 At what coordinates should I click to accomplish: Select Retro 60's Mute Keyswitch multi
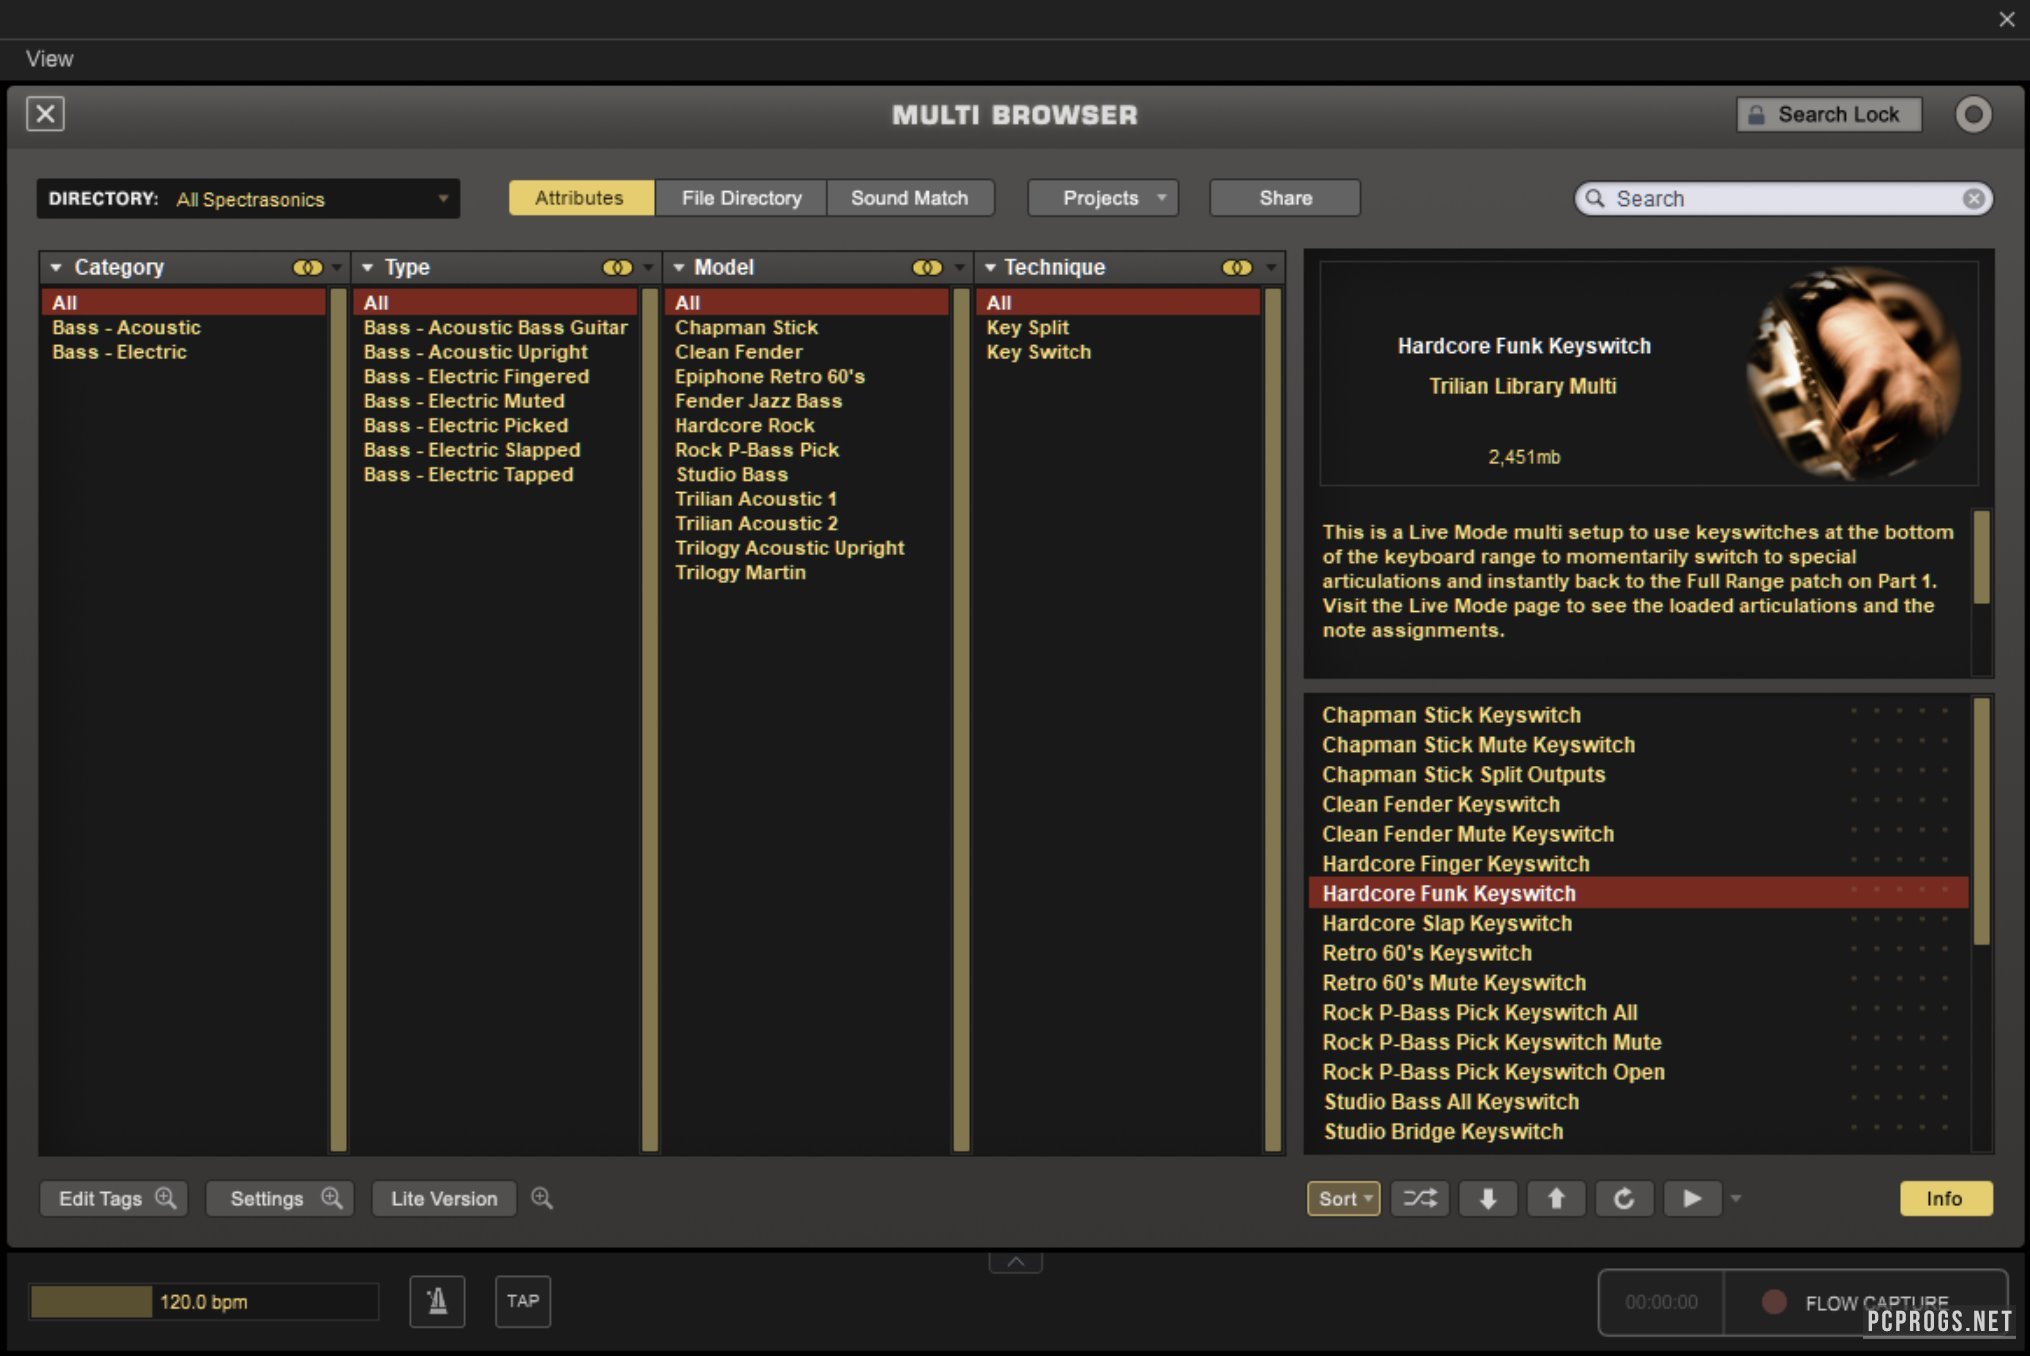coord(1638,983)
